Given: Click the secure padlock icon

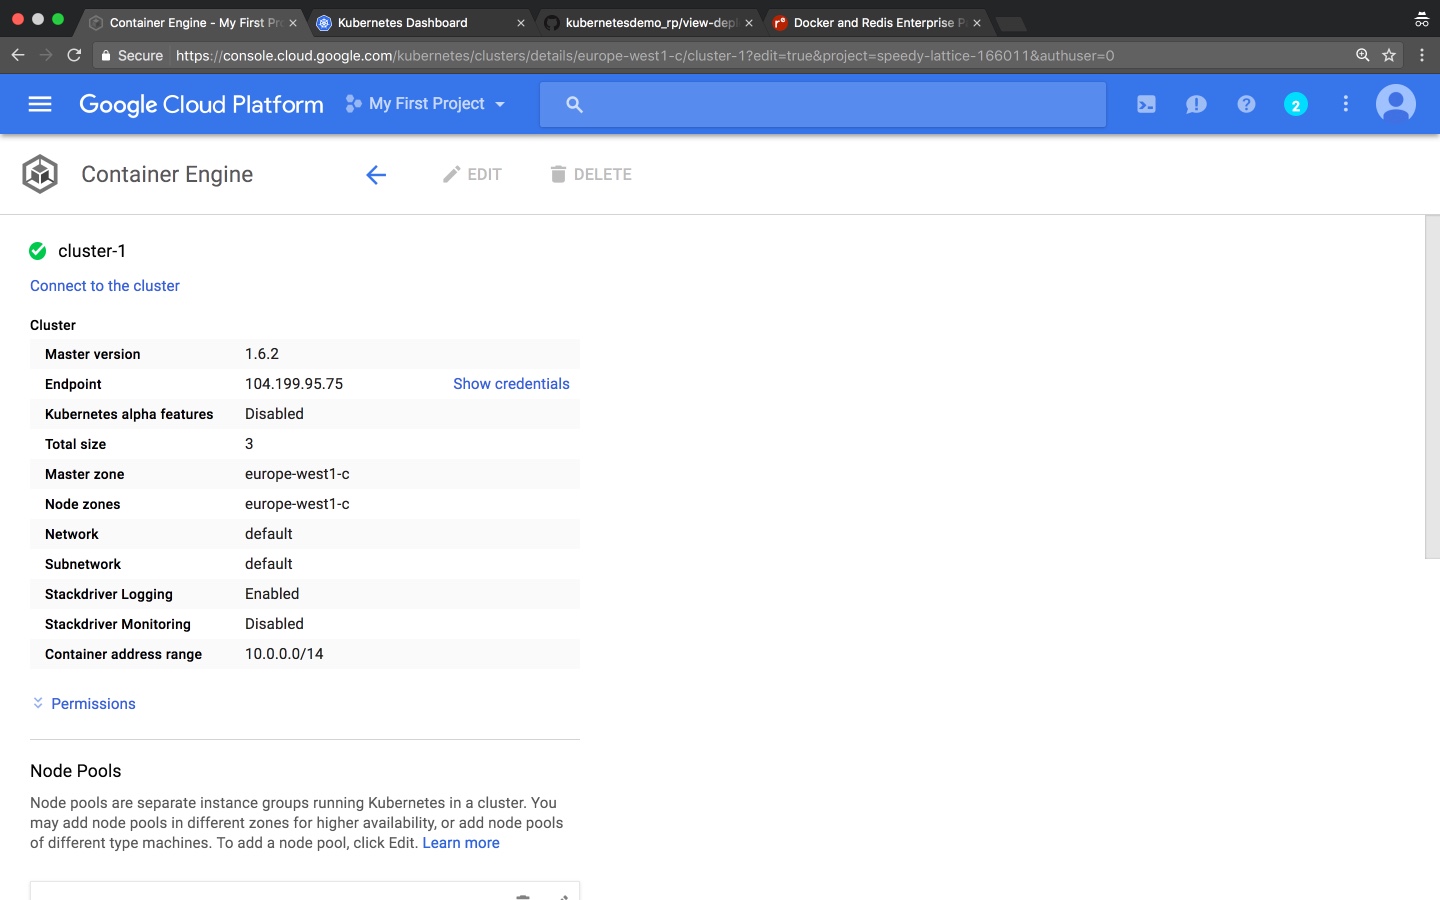Looking at the screenshot, I should 106,56.
